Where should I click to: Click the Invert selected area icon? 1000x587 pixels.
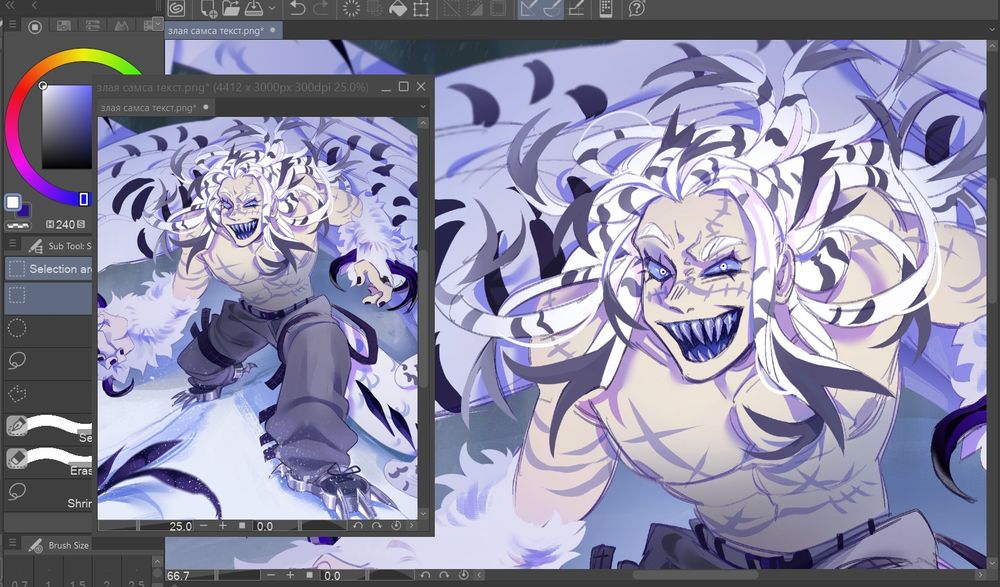point(474,8)
